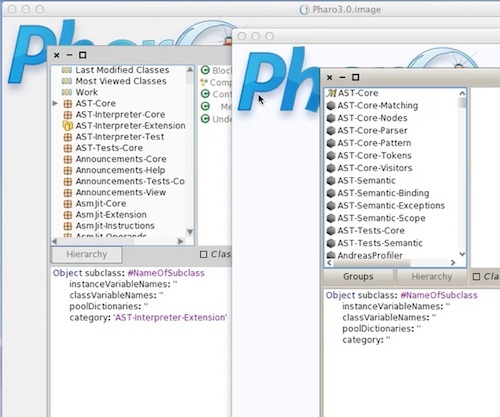Click the package icon beside AST-Tests-Core in left browser

pyautogui.click(x=68, y=148)
